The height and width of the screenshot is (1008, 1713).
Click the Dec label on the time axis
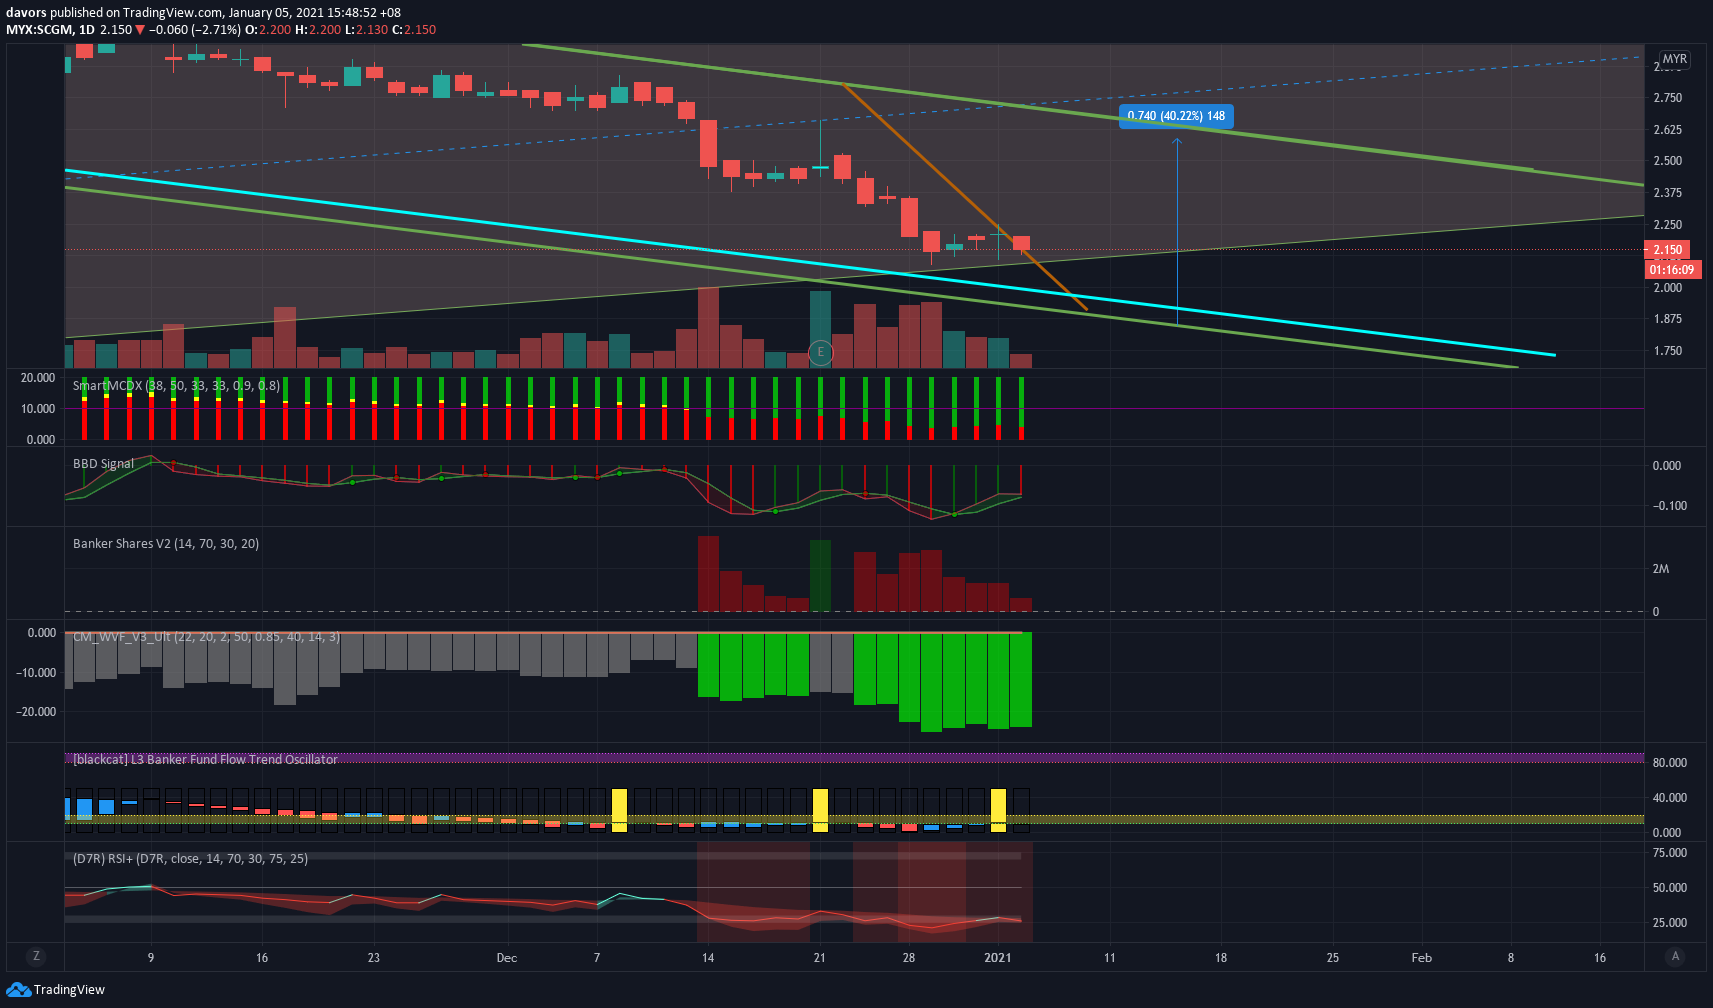pyautogui.click(x=507, y=958)
